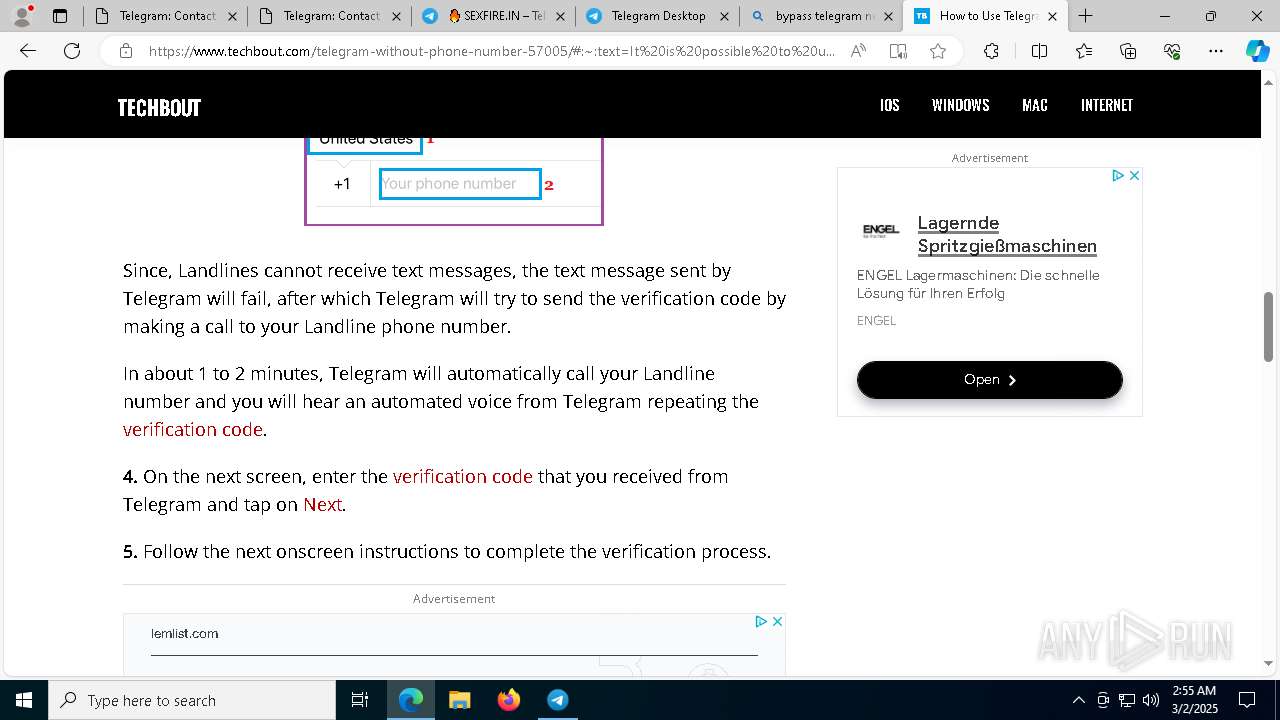Screen dimensions: 1280x720
Task: Show hidden system tray icons
Action: (1078, 700)
